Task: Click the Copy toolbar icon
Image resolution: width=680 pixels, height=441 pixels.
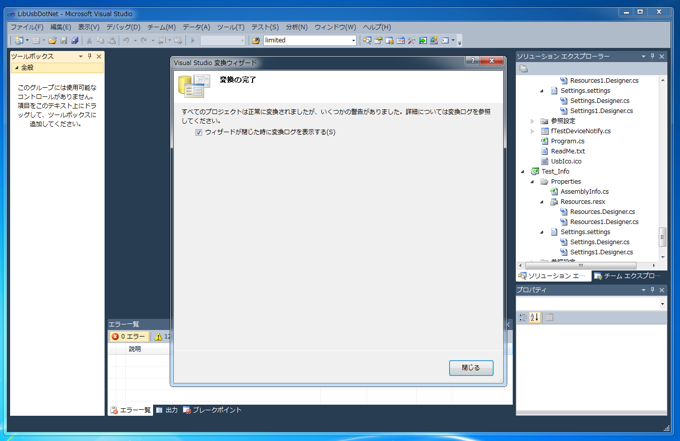Action: [100, 40]
